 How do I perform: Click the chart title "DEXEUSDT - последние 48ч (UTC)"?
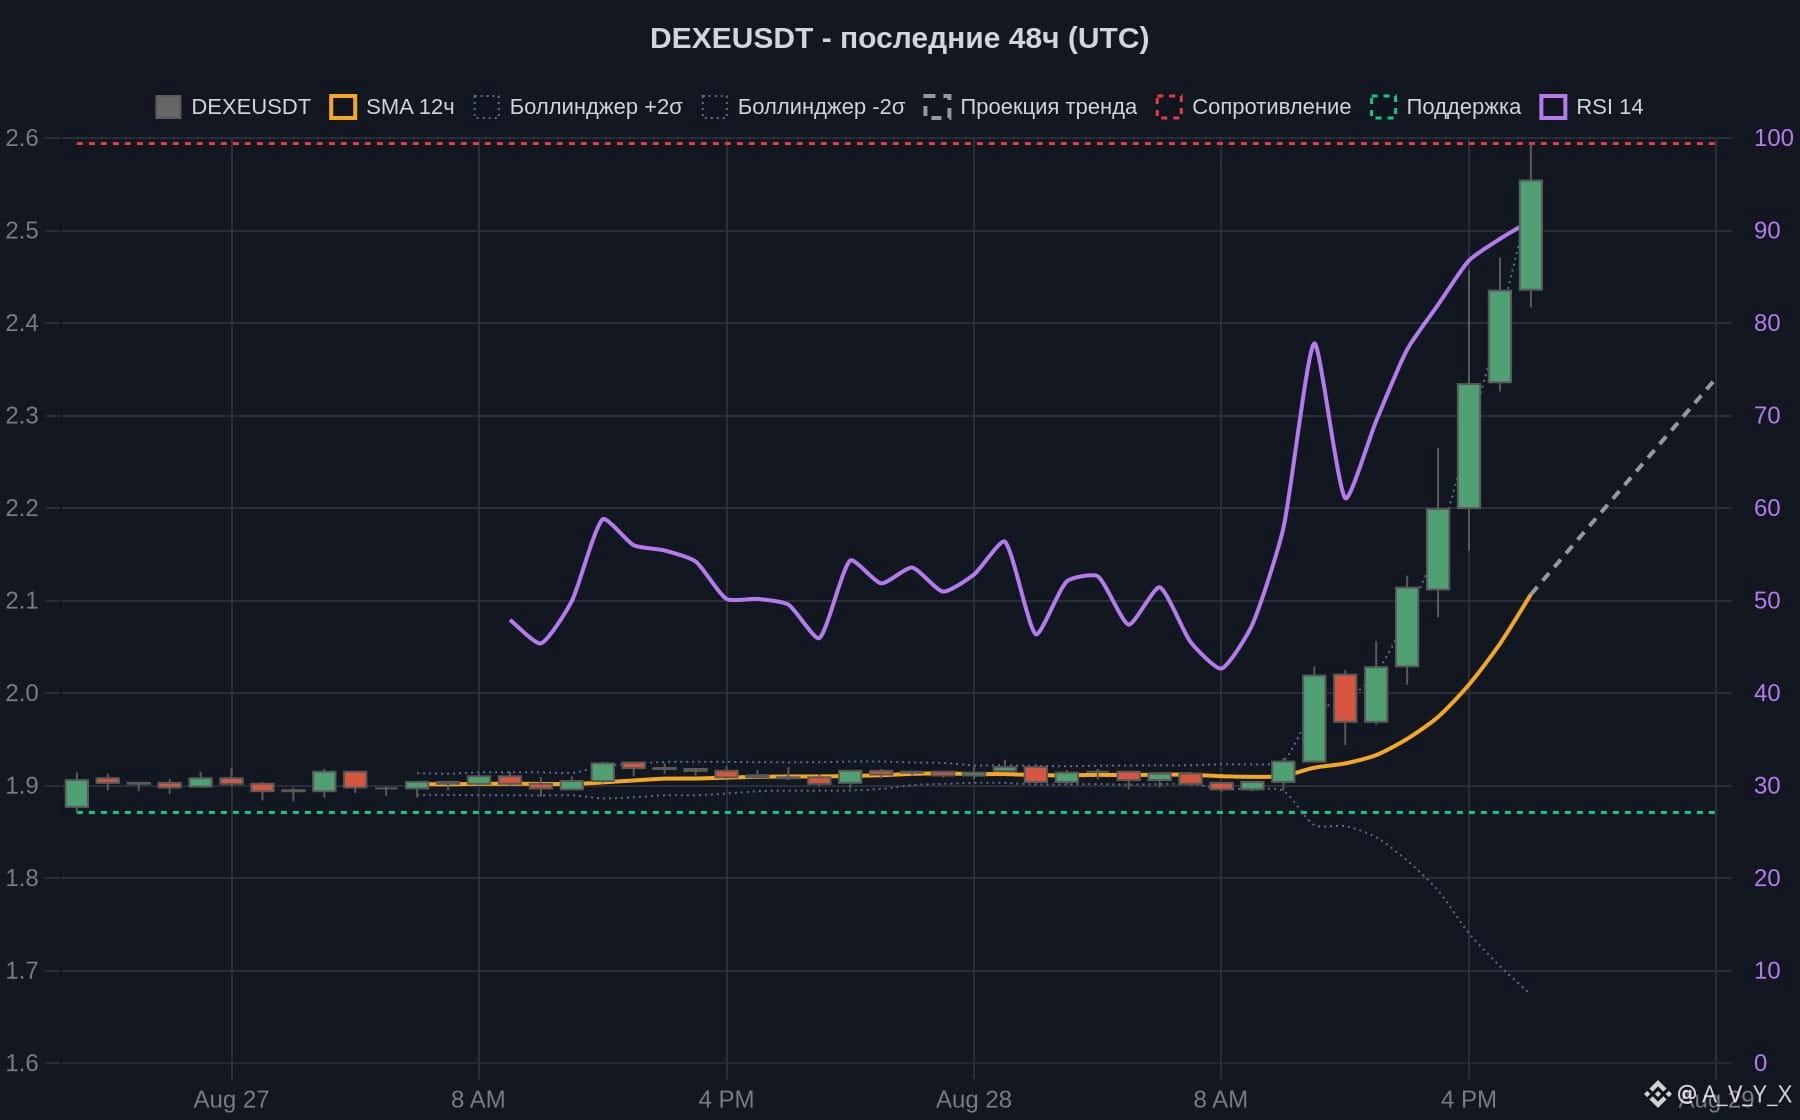[x=899, y=38]
